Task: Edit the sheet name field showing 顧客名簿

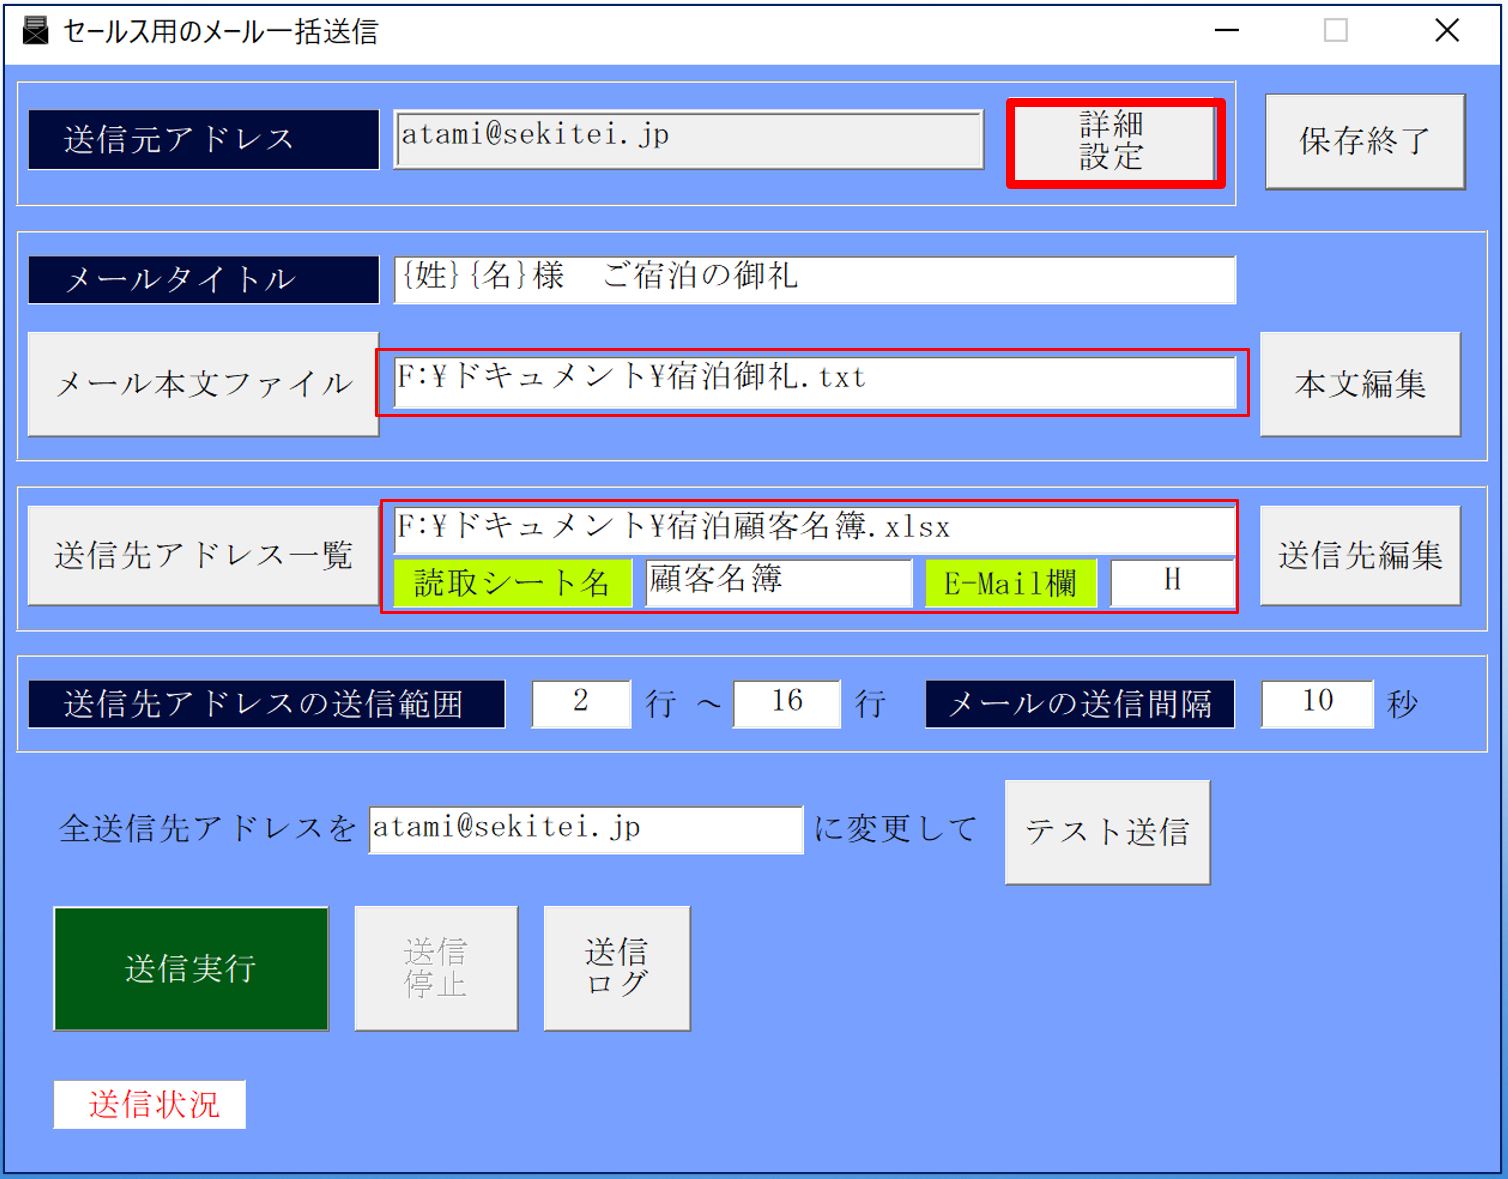Action: click(x=775, y=583)
